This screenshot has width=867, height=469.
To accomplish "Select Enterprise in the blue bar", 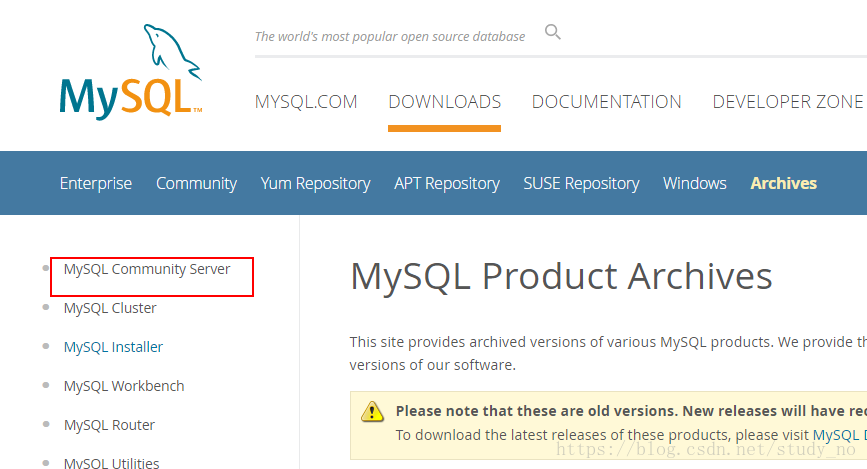I will click(96, 183).
